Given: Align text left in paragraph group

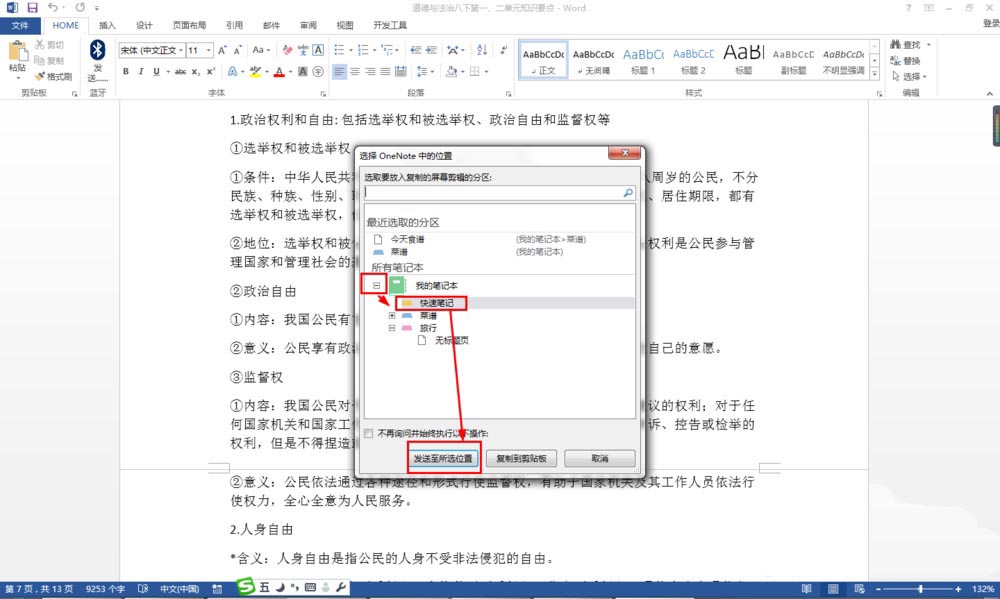Looking at the screenshot, I should click(x=339, y=71).
